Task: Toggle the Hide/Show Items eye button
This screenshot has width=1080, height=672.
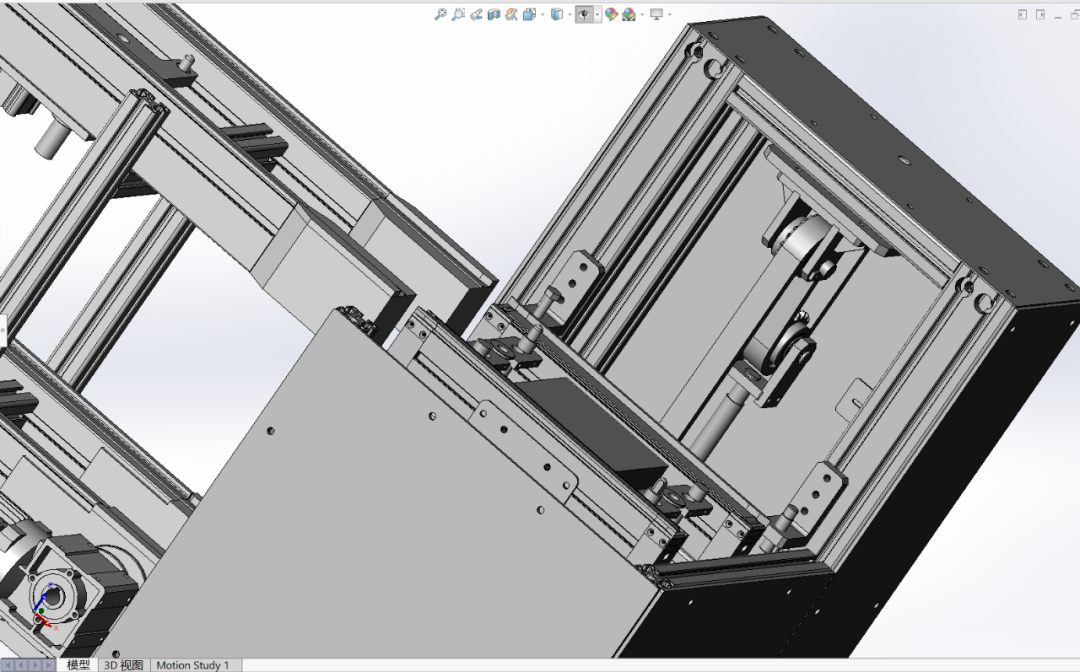Action: tap(584, 14)
